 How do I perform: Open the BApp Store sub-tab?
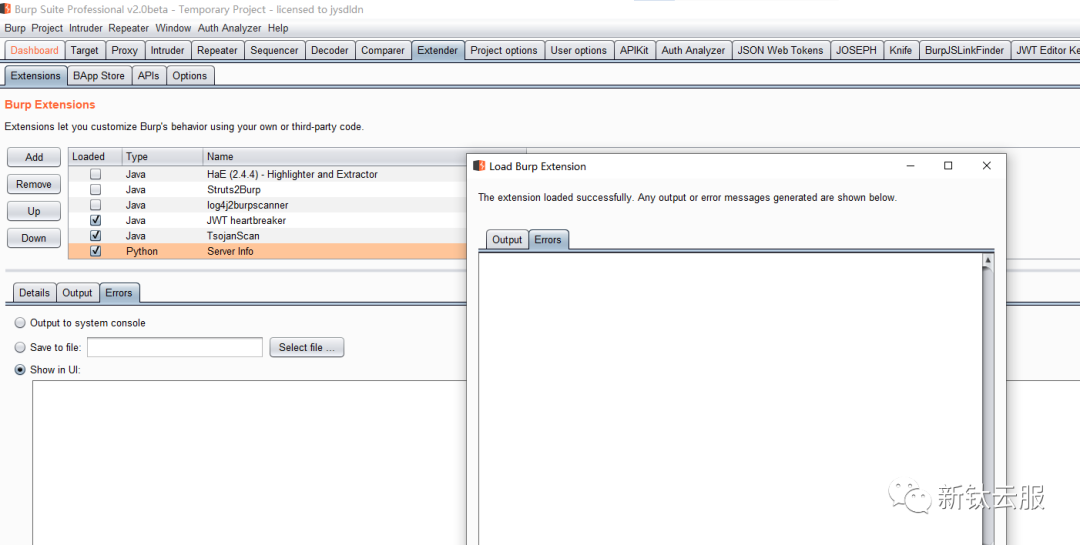click(99, 76)
